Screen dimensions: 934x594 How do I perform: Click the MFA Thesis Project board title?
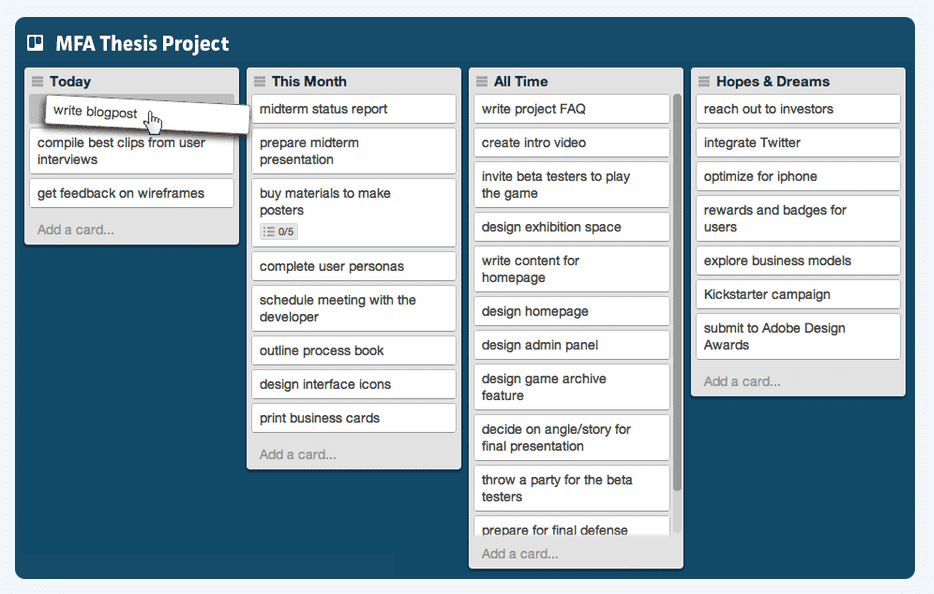(142, 44)
